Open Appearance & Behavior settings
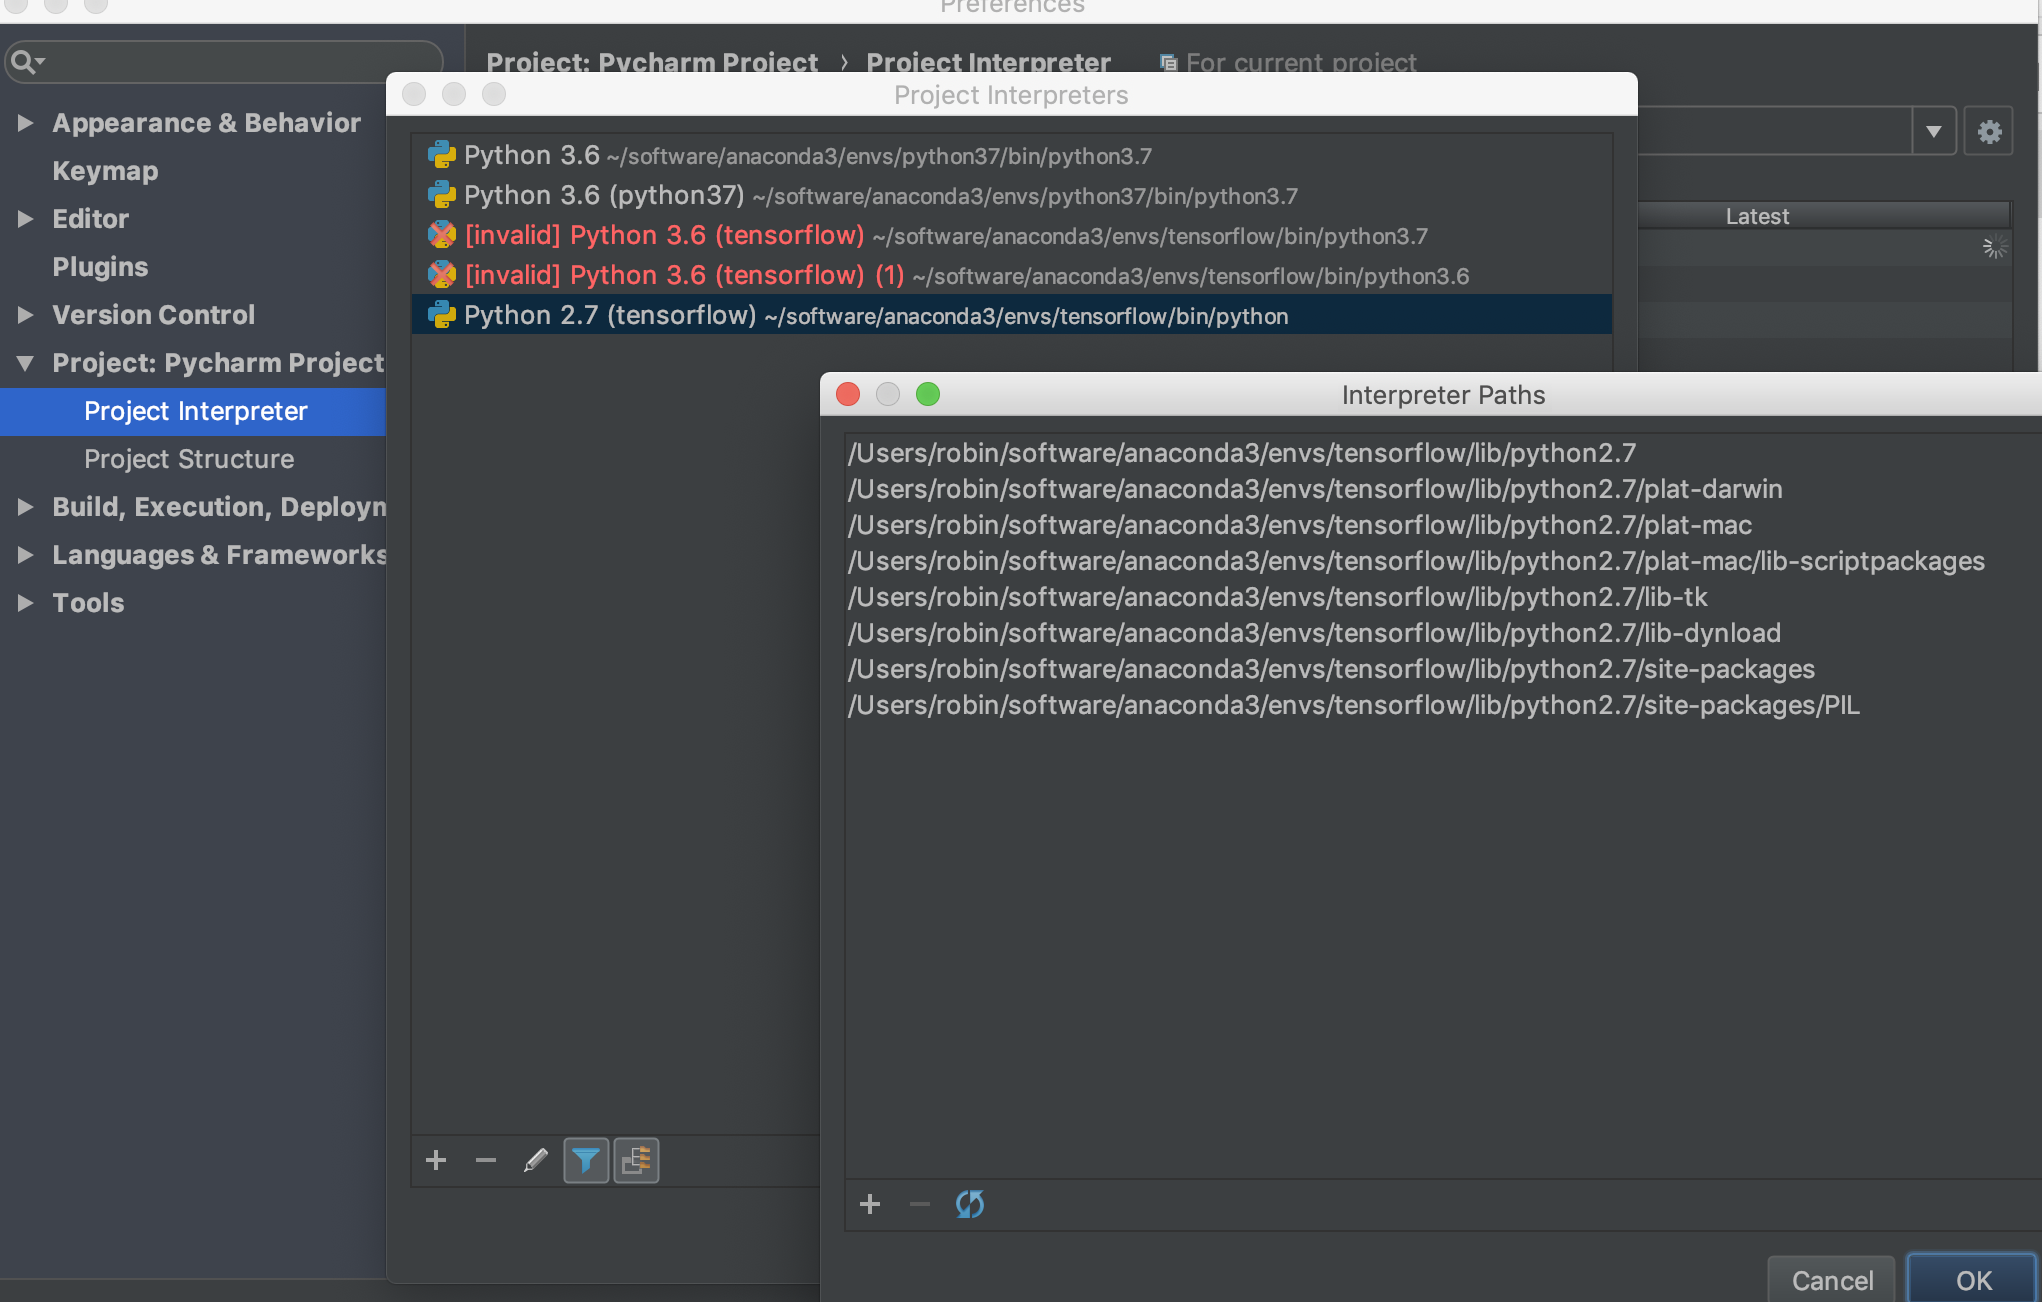Viewport: 2042px width, 1302px height. click(x=206, y=123)
